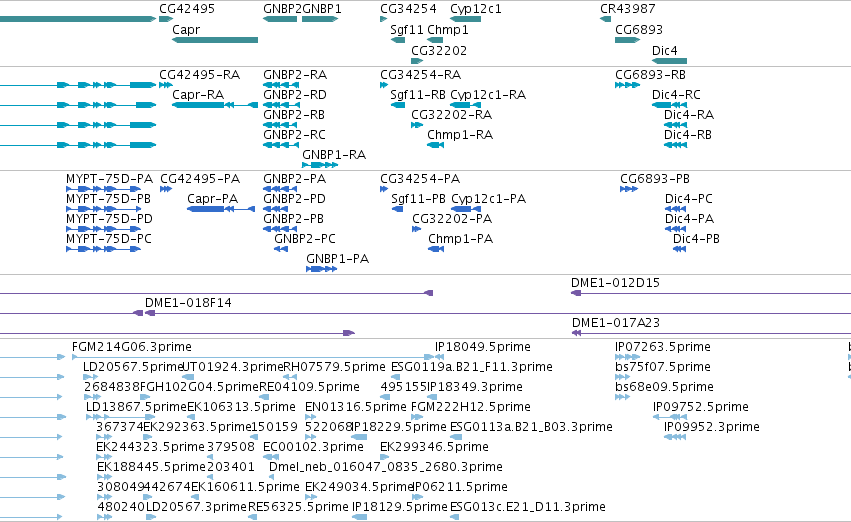Select the Chmp1-PA protein feature
This screenshot has width=851, height=522.
[x=436, y=249]
